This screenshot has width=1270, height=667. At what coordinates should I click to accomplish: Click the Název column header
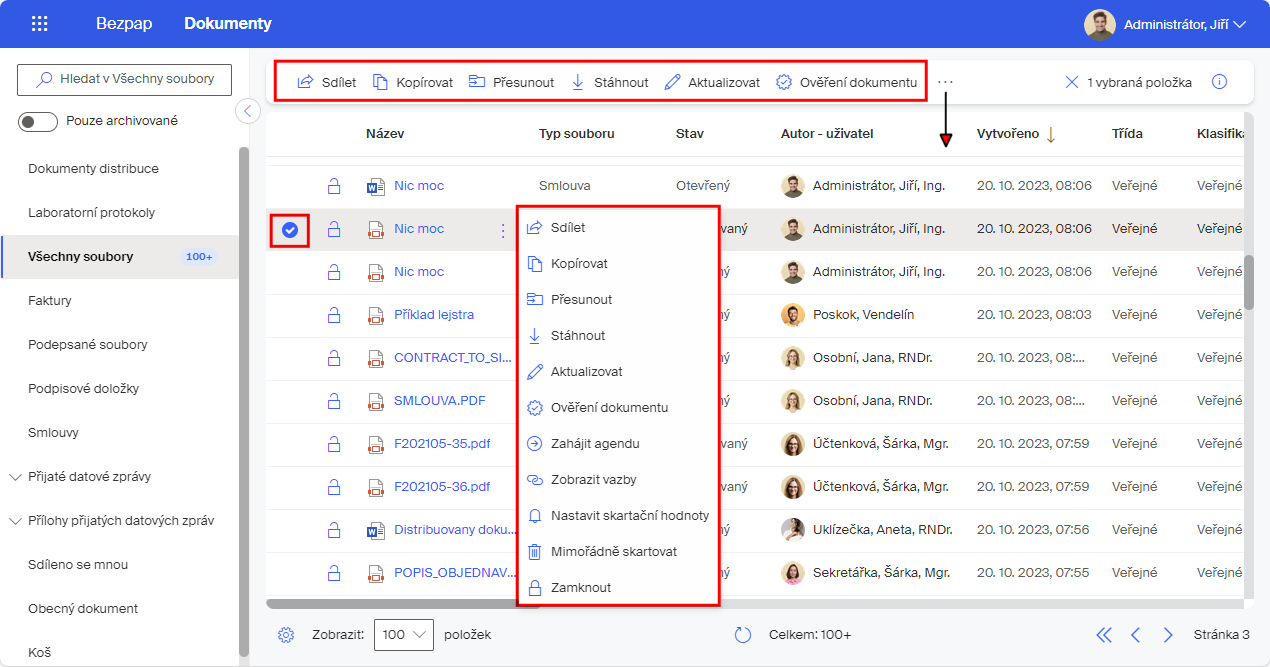point(385,134)
